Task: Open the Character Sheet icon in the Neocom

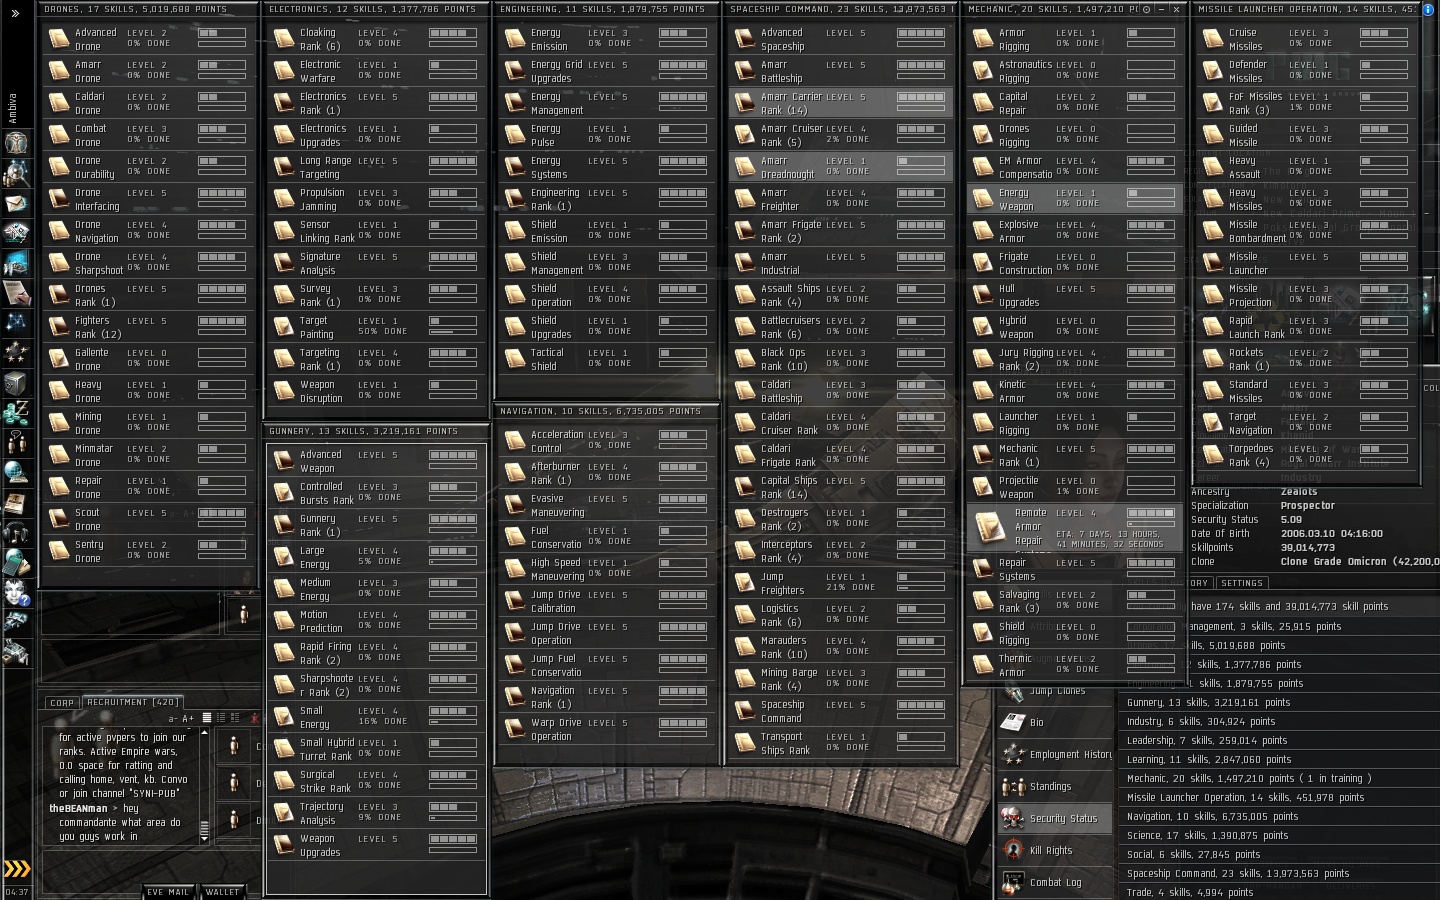Action: 16,141
